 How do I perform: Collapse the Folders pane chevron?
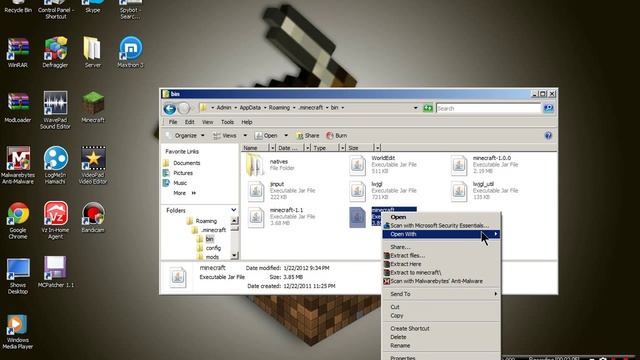(233, 210)
